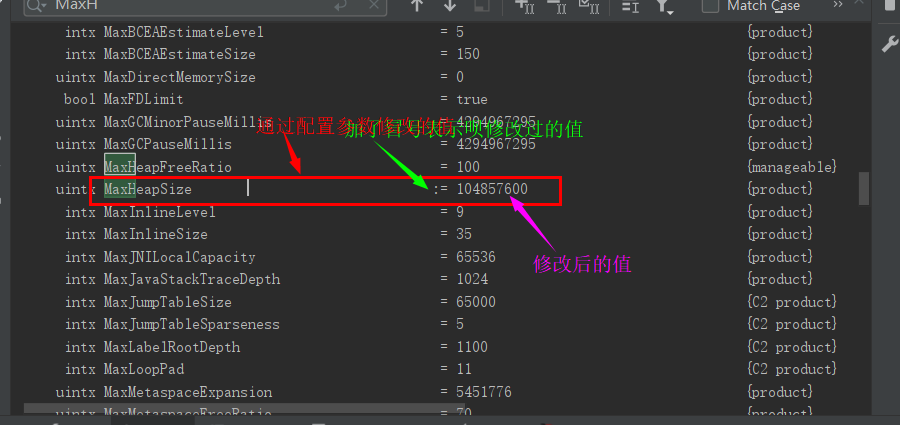The width and height of the screenshot is (900, 425).
Task: Select the MaxGCPauseMillis text
Action: (x=168, y=144)
